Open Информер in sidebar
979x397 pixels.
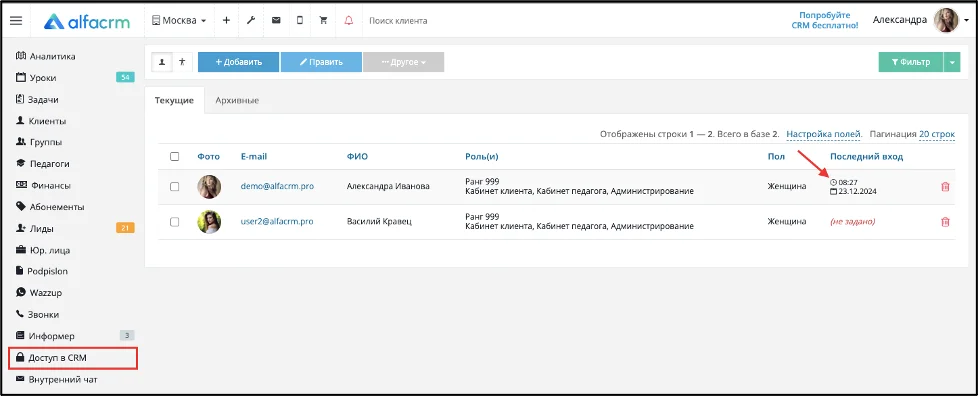point(44,336)
